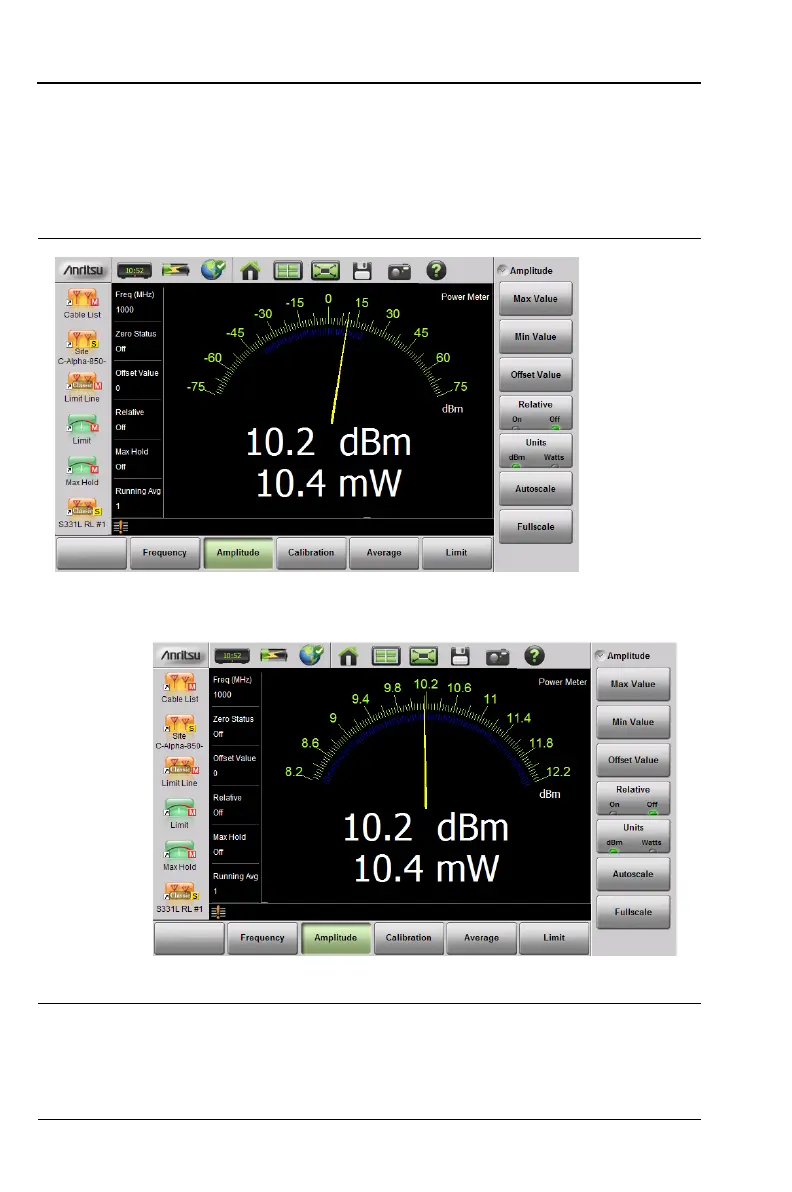Open the Home icon on the -75 to 75 dial screen
Screen dimensions: 792x1192
click(250, 271)
